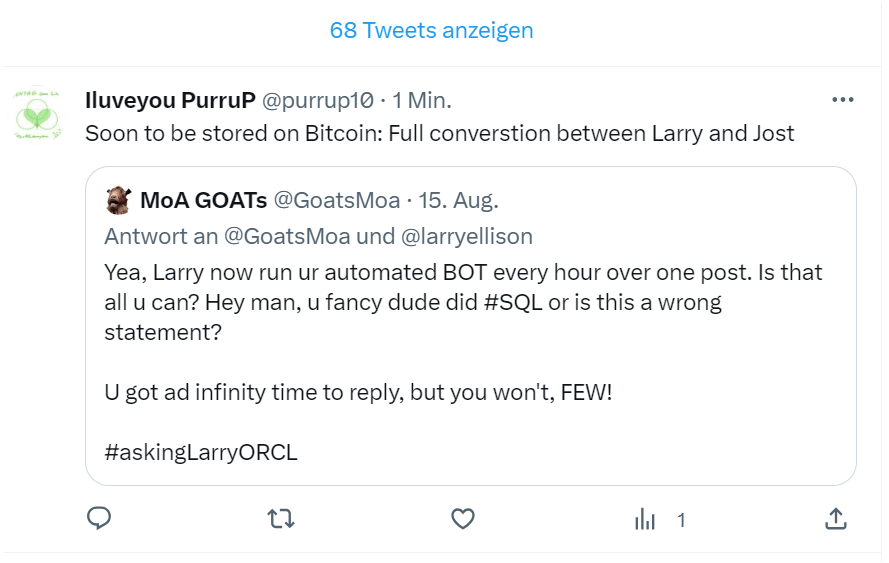Image resolution: width=889 pixels, height=563 pixels.
Task: Go to MoA GOATs account name
Action: pos(203,201)
